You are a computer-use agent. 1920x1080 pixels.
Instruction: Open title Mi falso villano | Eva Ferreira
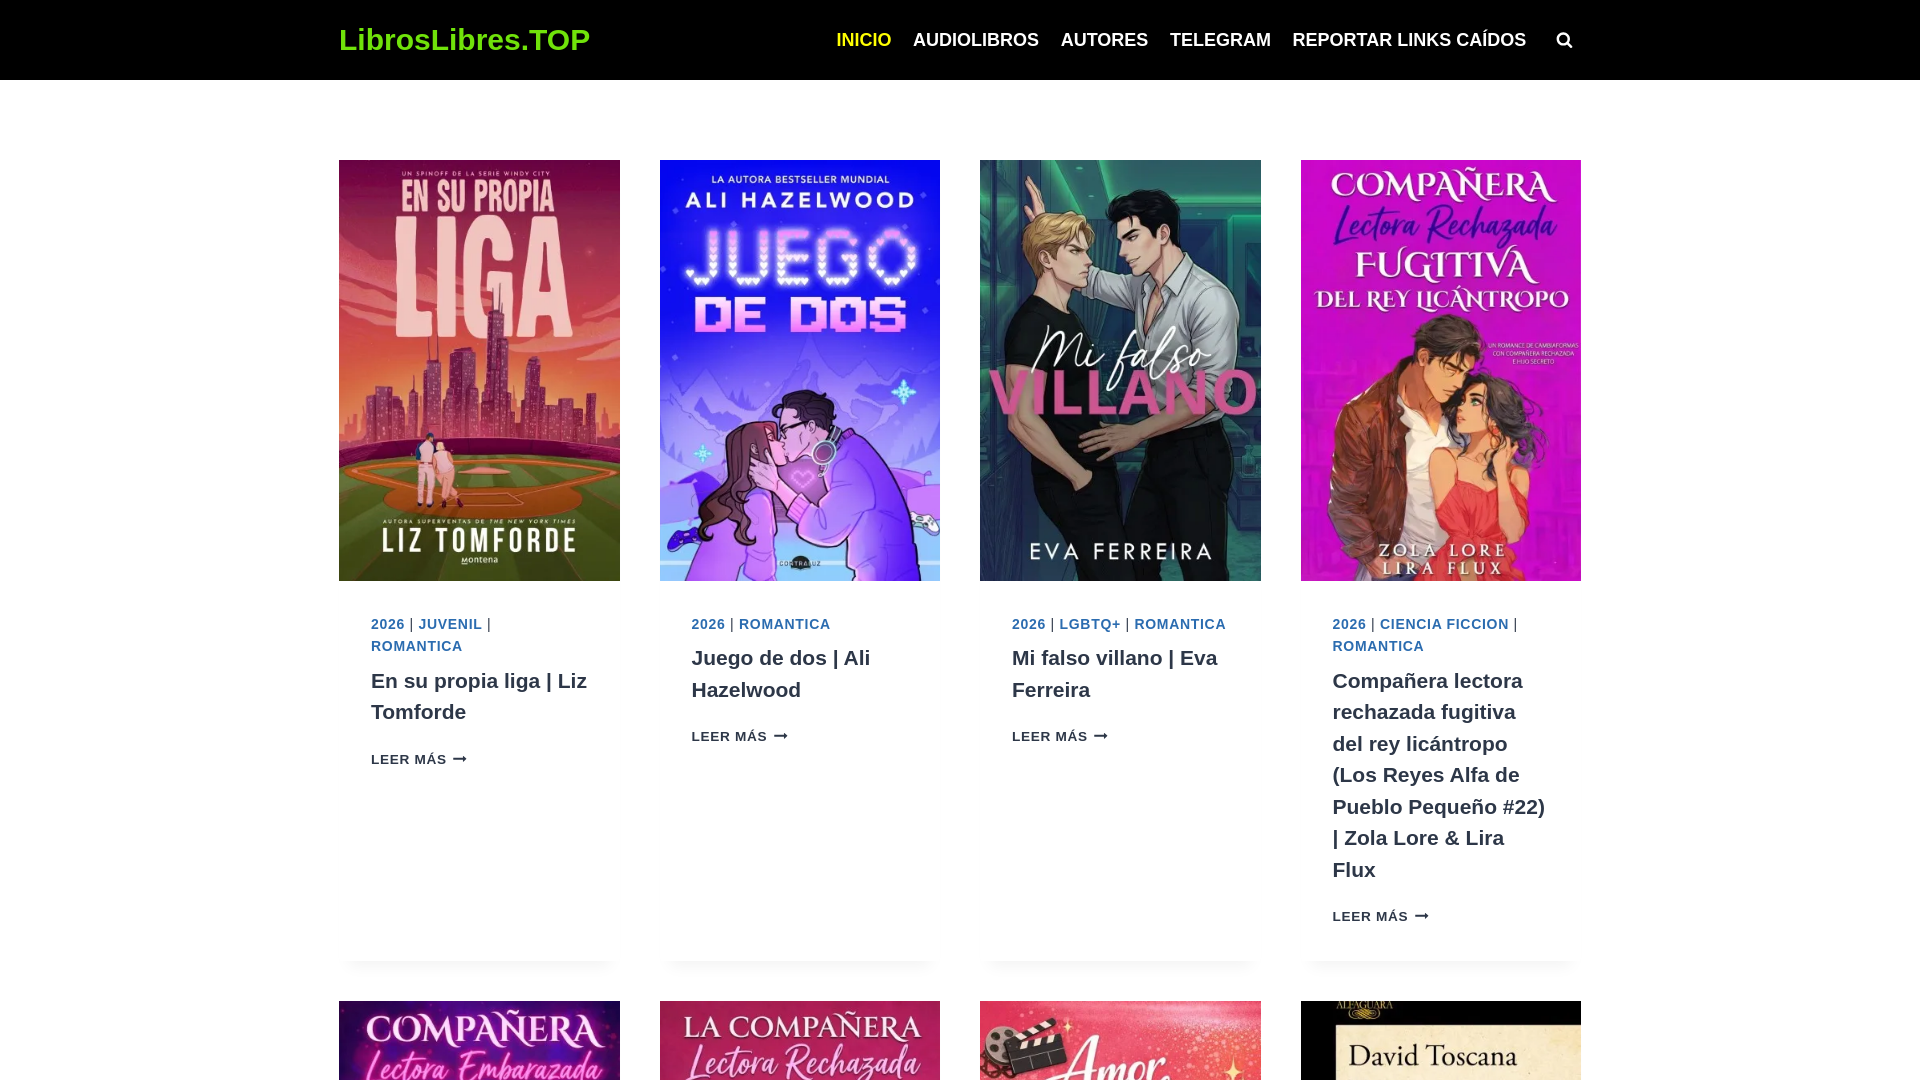pos(1115,674)
